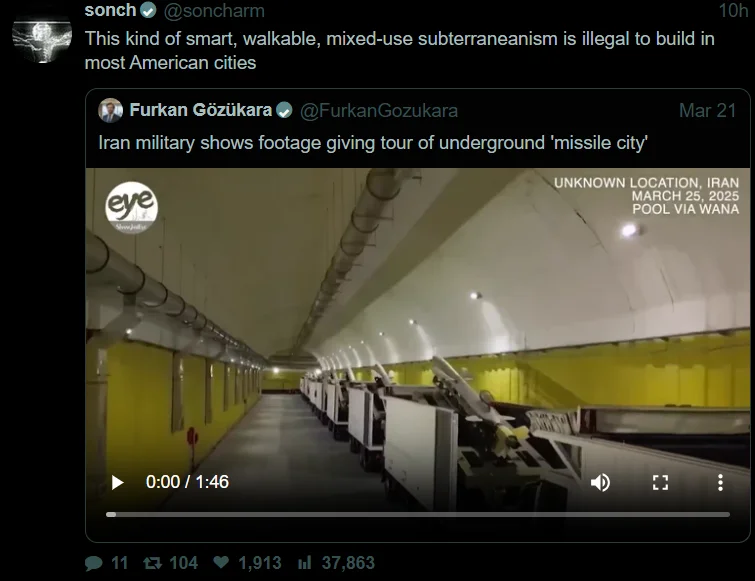The image size is (755, 581).
Task: Click the eye logo watermark in video
Action: click(x=131, y=207)
